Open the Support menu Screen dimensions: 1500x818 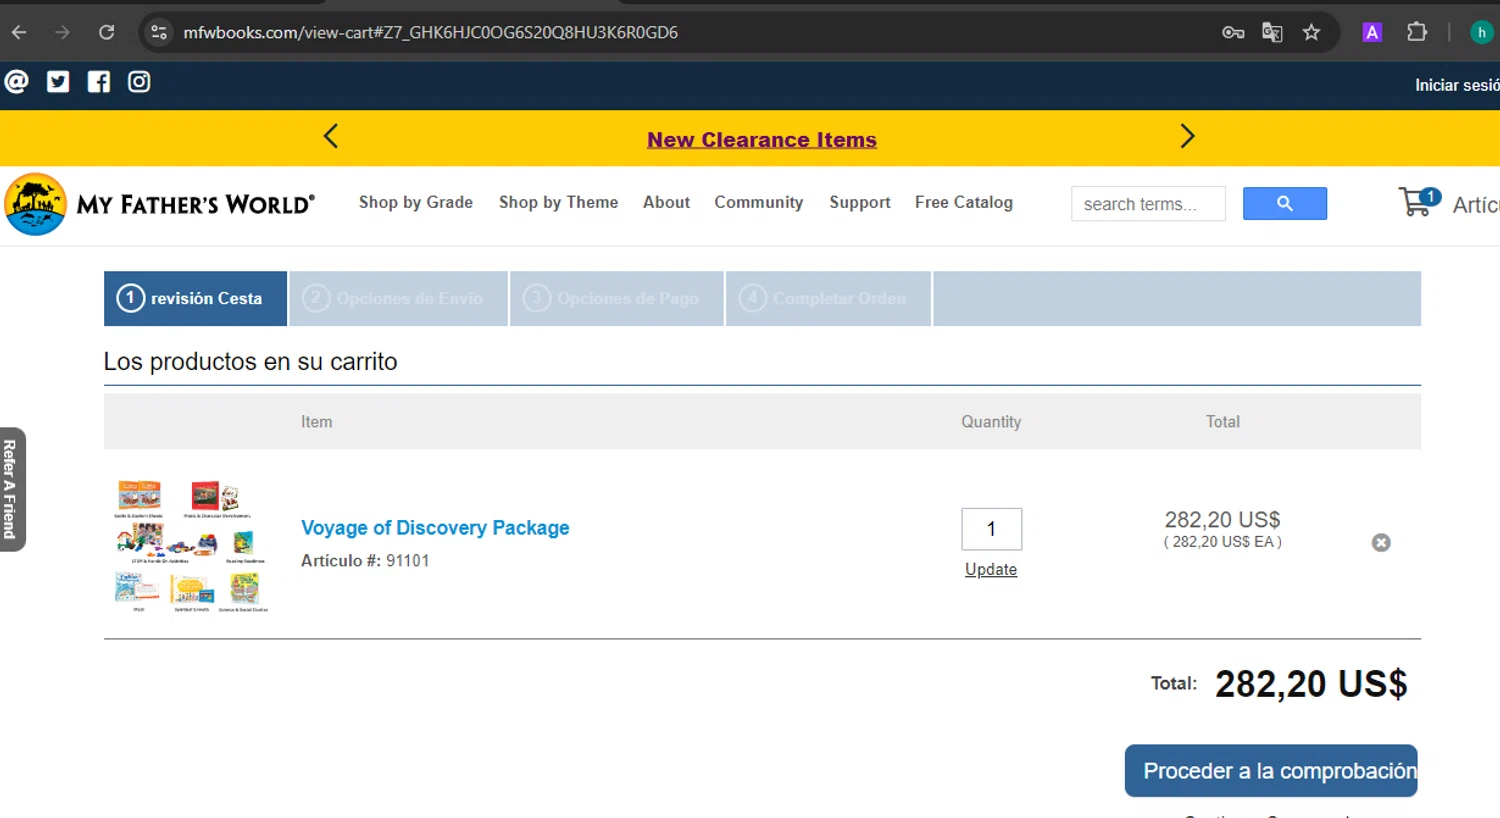(860, 202)
